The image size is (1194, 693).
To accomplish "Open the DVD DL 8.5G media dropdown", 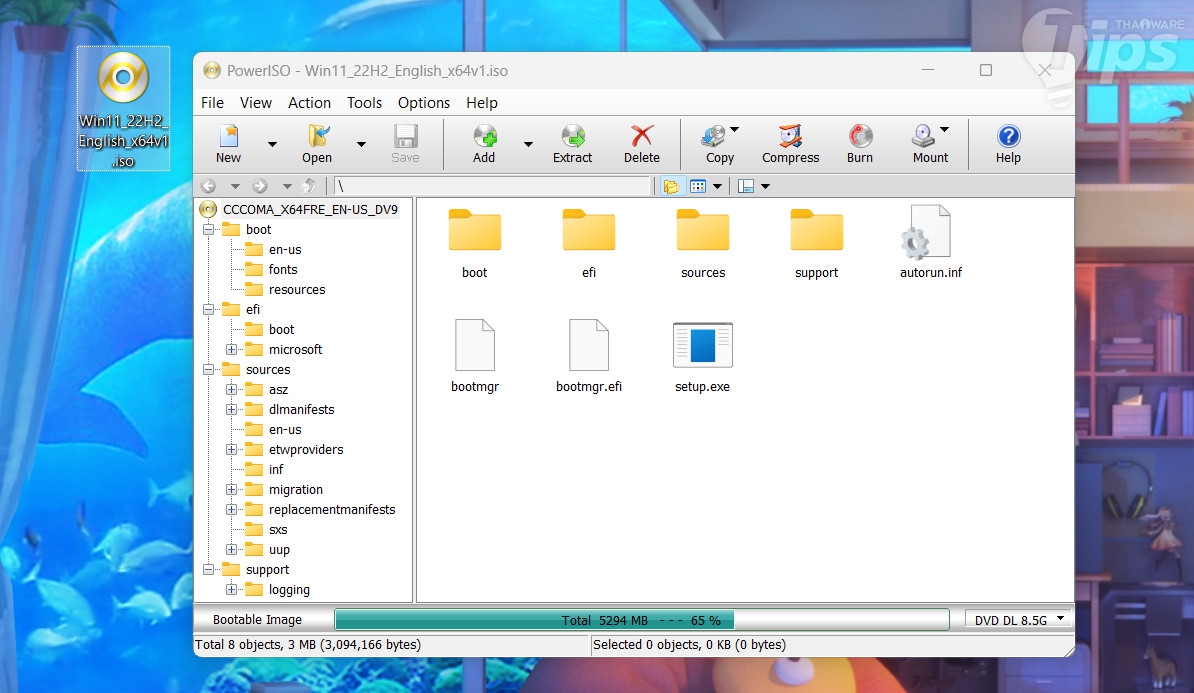I will point(1018,620).
